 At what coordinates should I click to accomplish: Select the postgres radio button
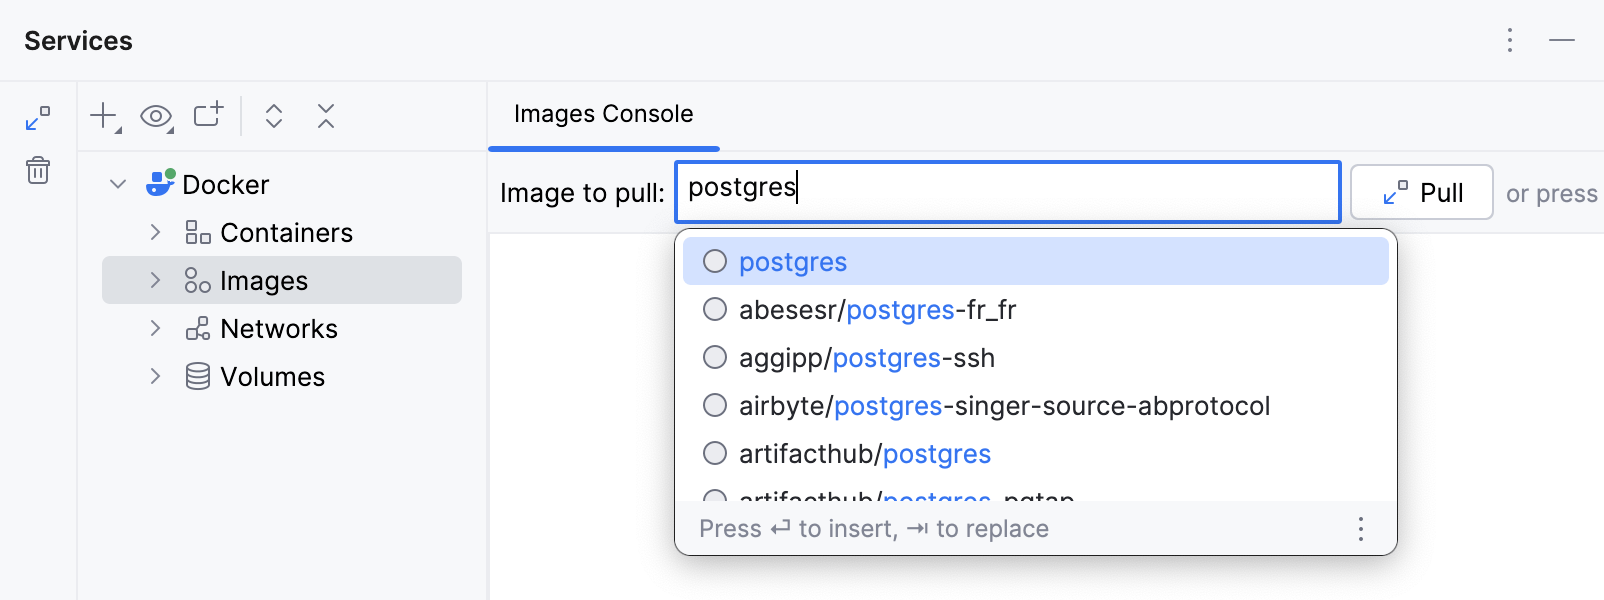(x=715, y=261)
